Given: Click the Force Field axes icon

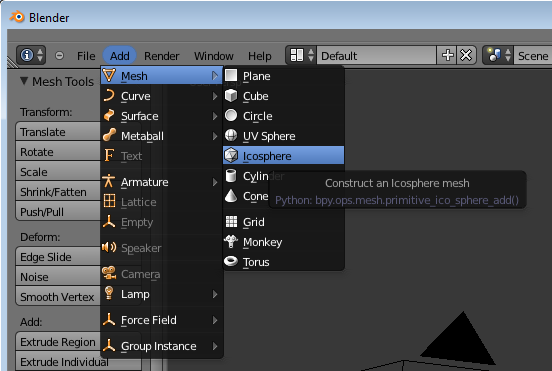Looking at the screenshot, I should [109, 319].
